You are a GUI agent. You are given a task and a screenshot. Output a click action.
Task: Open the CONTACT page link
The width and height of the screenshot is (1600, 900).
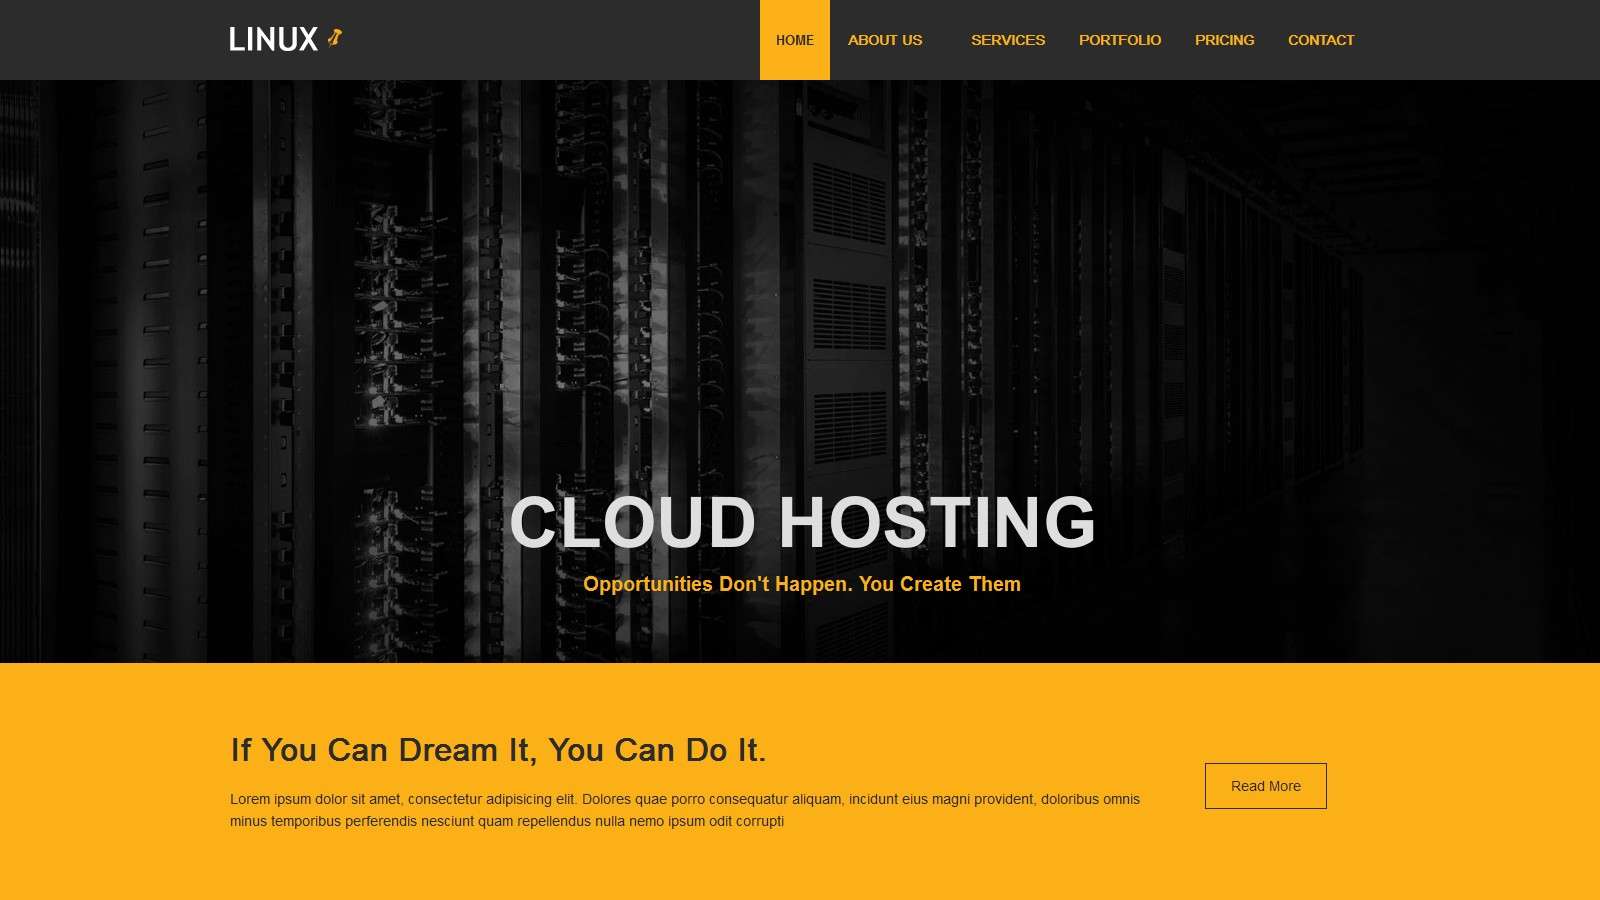click(x=1320, y=40)
